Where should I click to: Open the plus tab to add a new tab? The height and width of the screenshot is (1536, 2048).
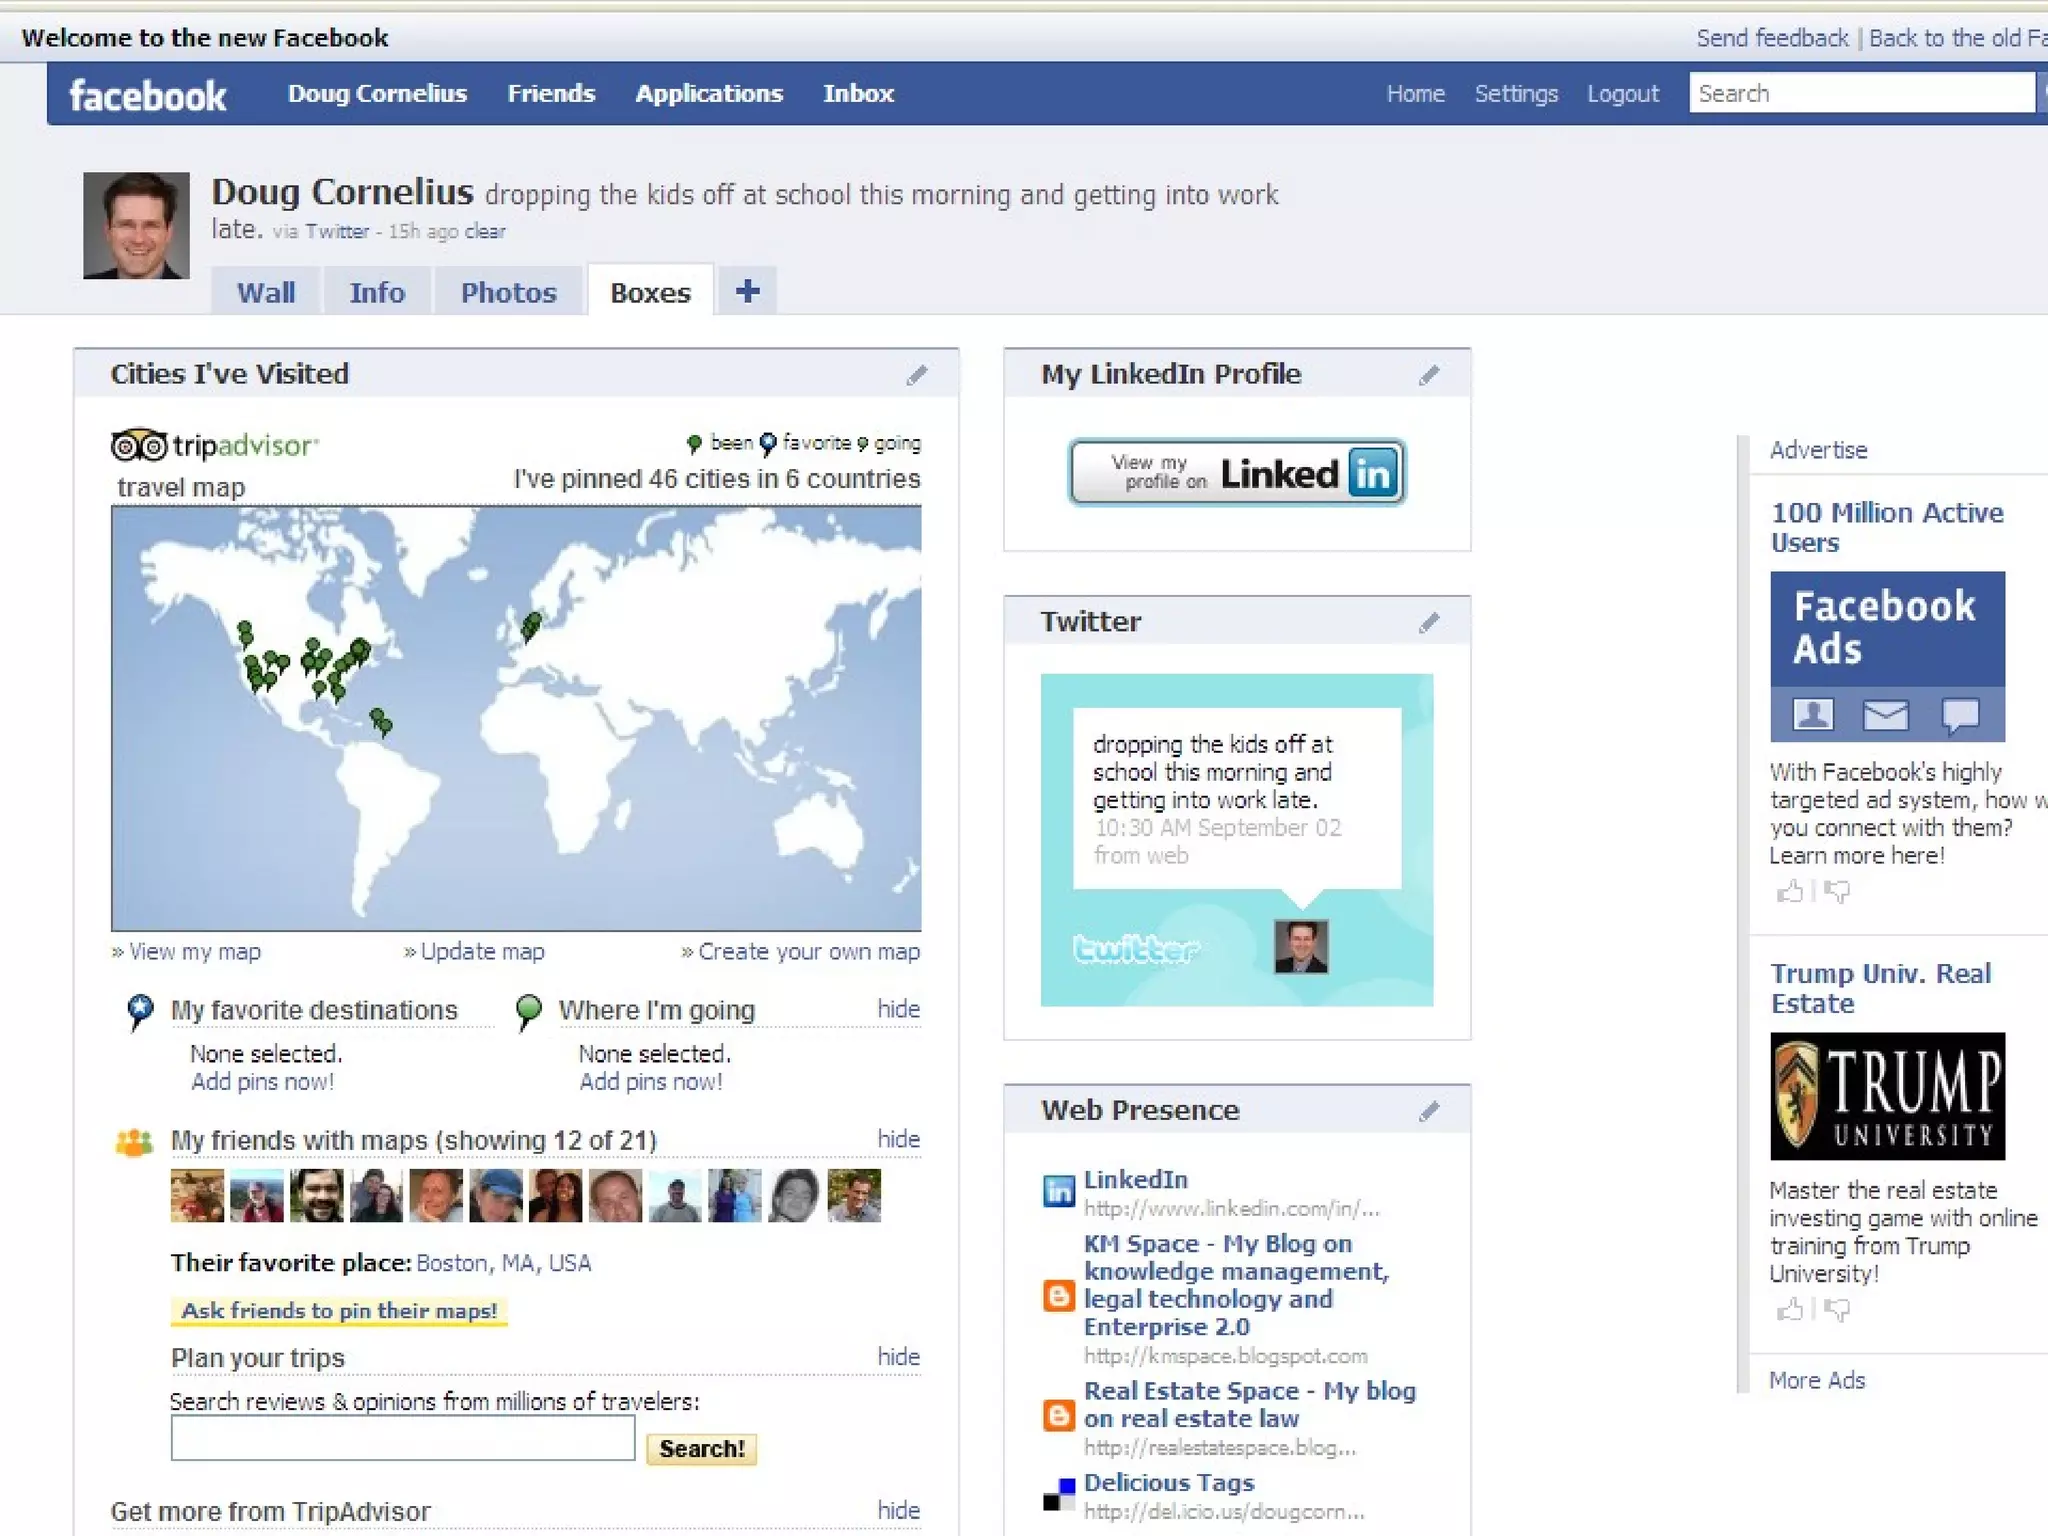click(747, 291)
